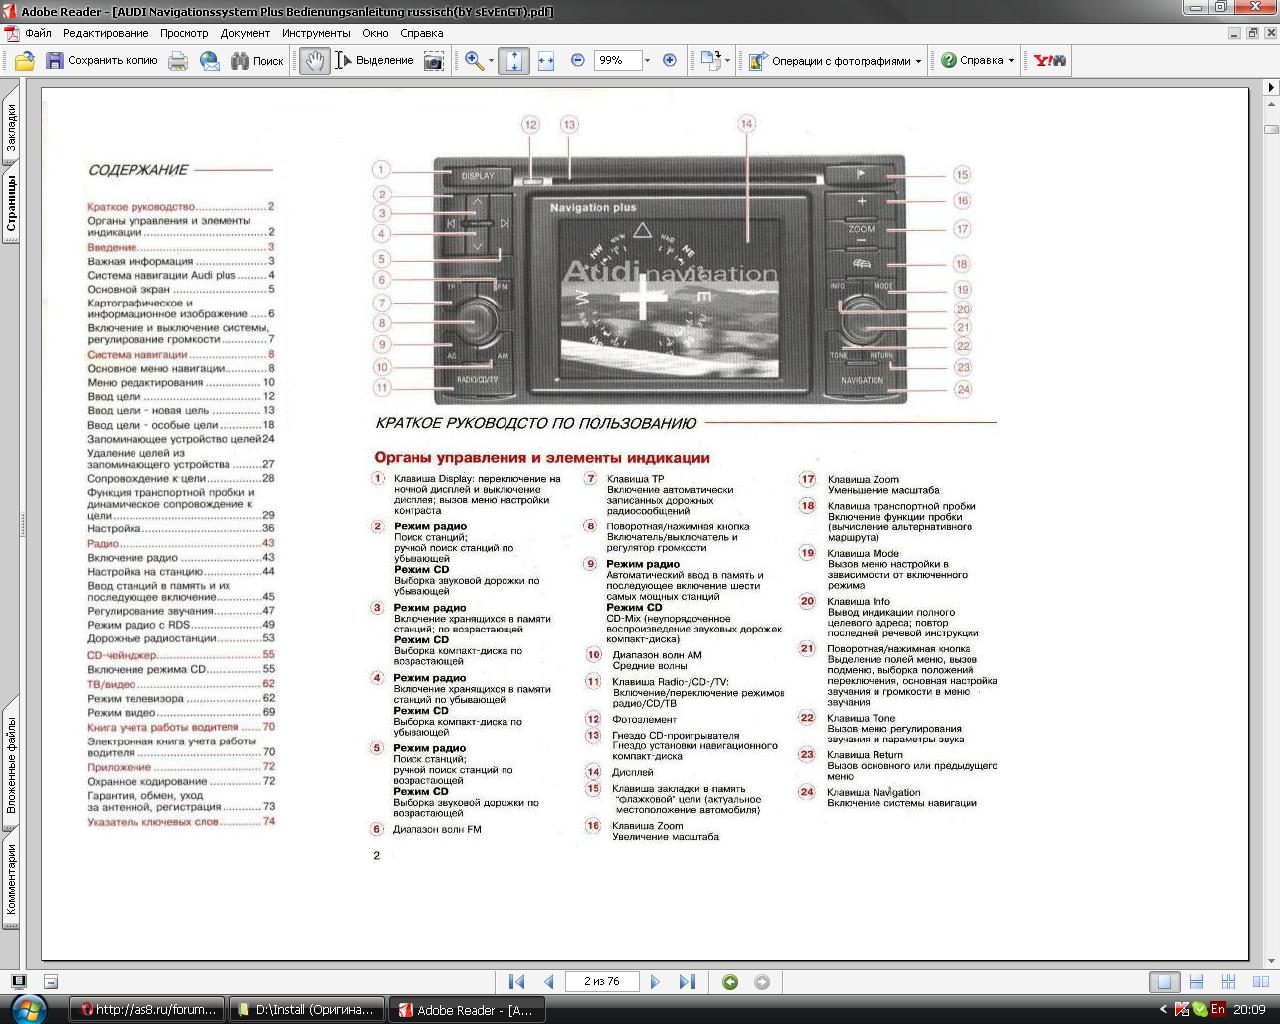
Task: Go to previous view with green arrow
Action: click(730, 982)
